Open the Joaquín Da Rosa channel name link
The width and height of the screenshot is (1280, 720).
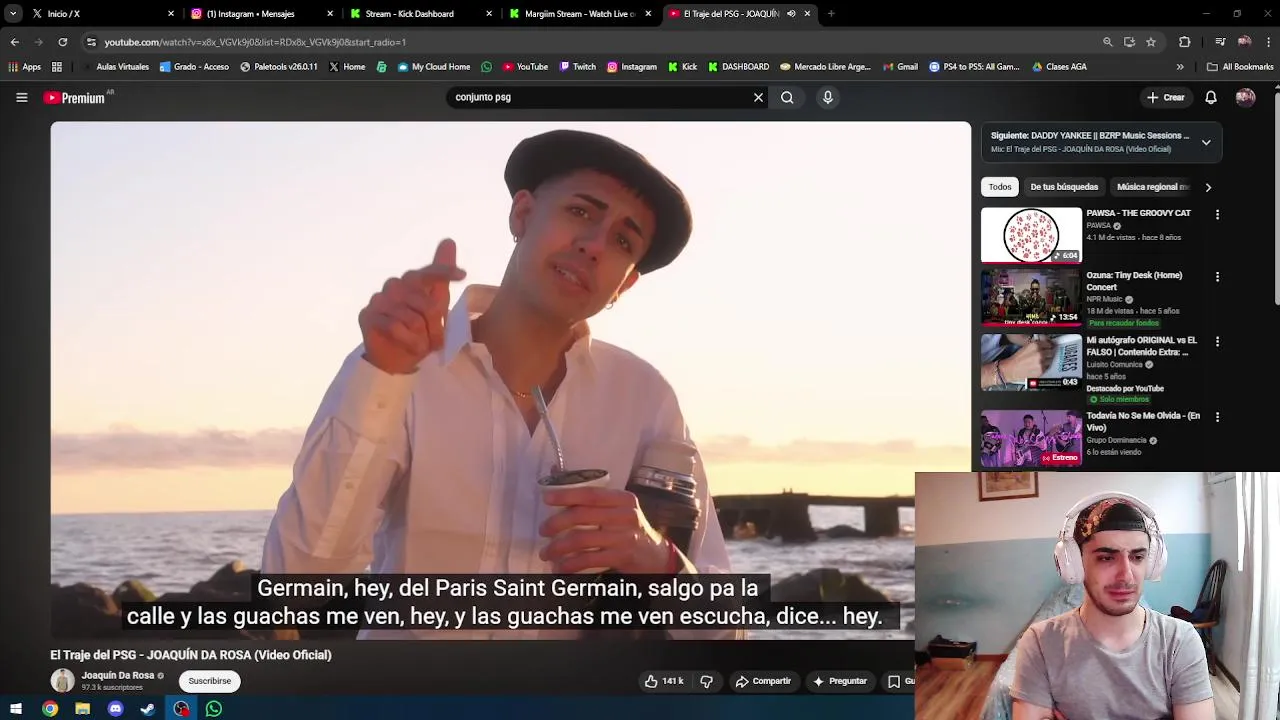tap(118, 675)
